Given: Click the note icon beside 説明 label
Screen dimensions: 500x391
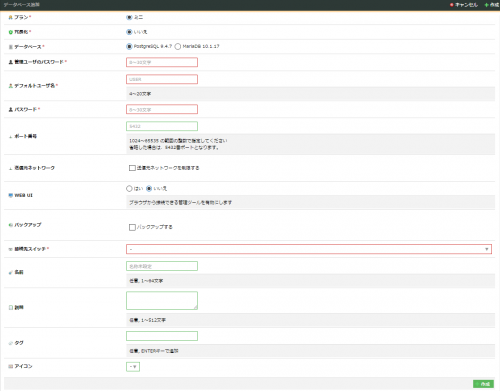Looking at the screenshot, I should point(10,307).
